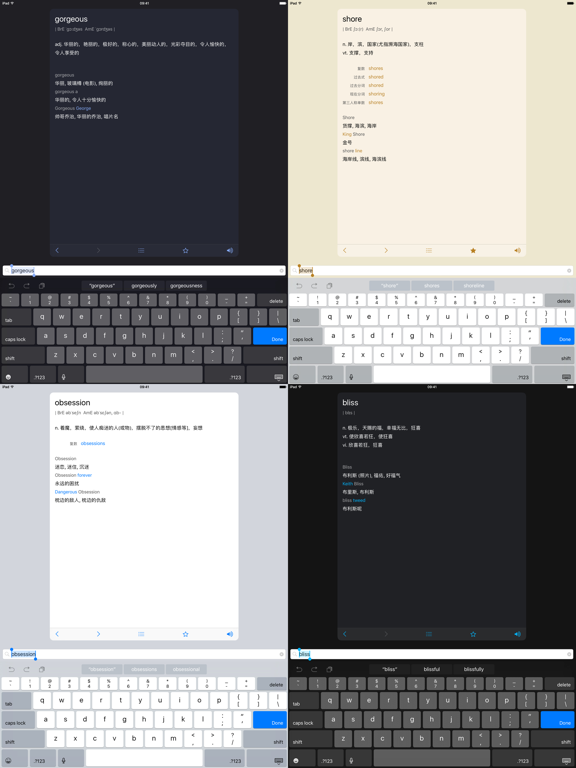Tap the microphone key on obsession keyboard
The image size is (576, 768).
[64, 760]
